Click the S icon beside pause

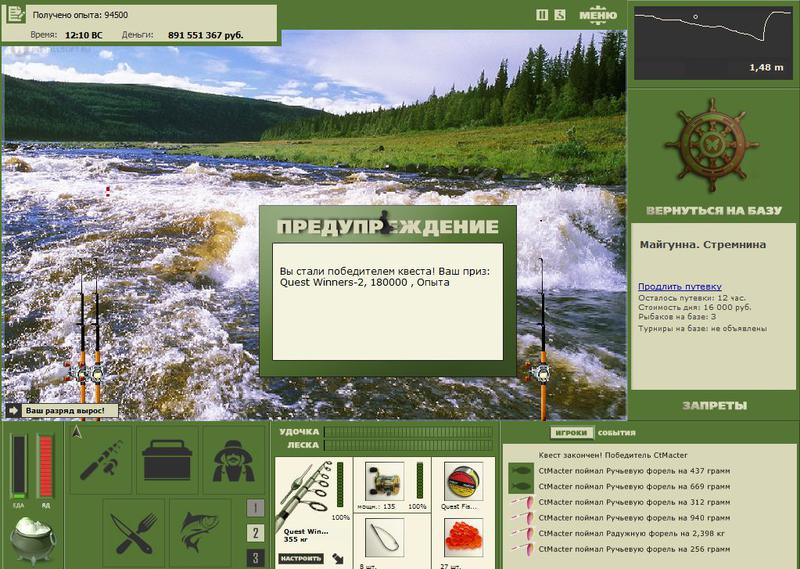pos(560,15)
